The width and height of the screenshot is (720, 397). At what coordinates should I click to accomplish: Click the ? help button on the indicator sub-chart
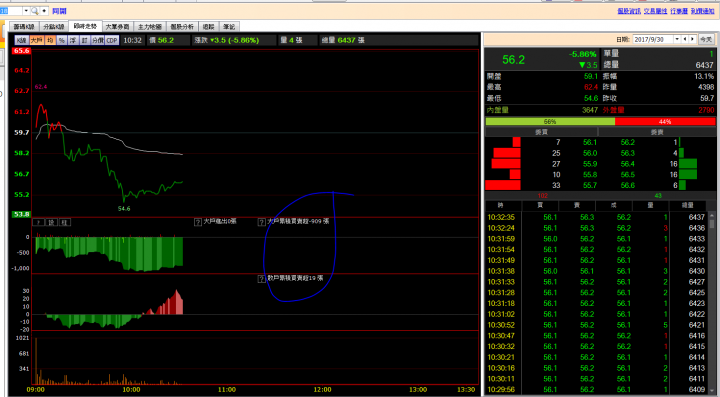point(39,222)
